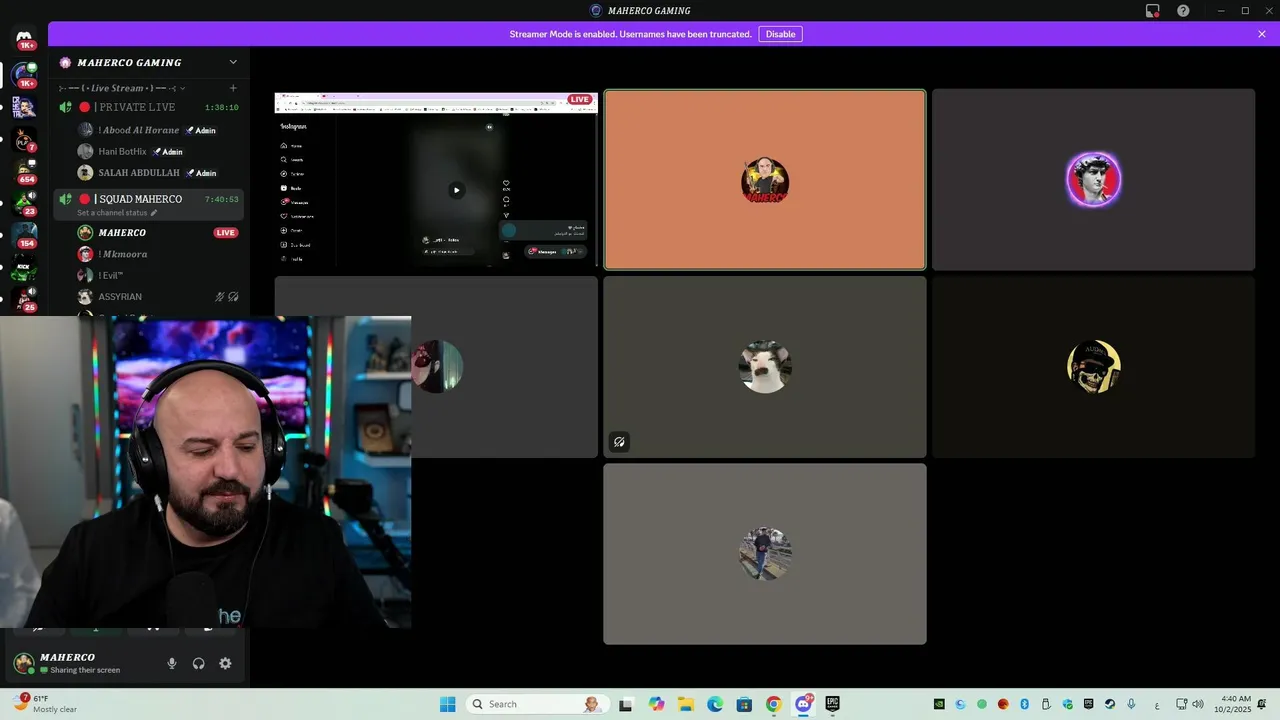Open the server icon with badge 7
Viewport: 1280px width, 720px height.
click(24, 139)
